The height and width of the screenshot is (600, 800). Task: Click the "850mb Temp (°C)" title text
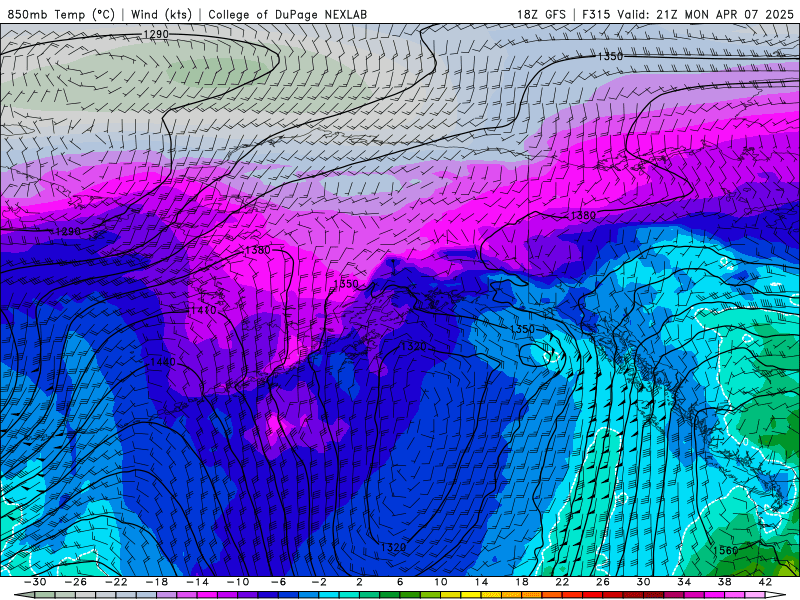61,14
